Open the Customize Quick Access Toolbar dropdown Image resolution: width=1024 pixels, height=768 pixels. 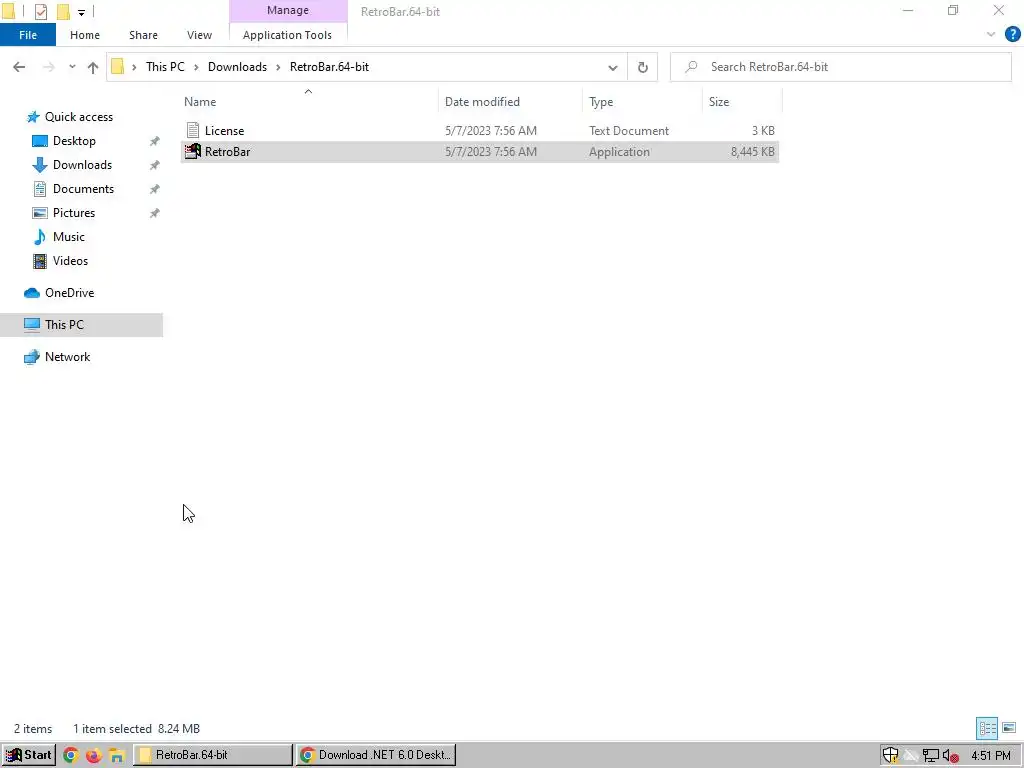click(x=81, y=12)
